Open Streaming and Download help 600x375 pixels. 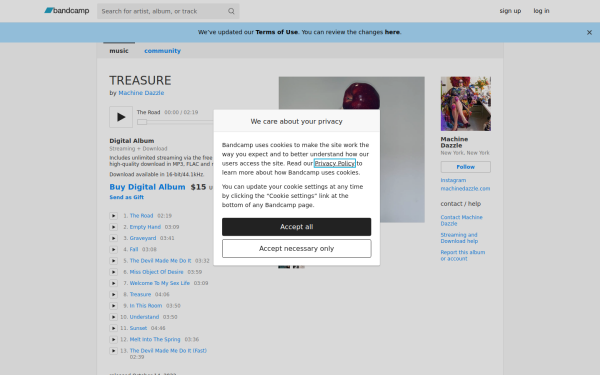(459, 238)
